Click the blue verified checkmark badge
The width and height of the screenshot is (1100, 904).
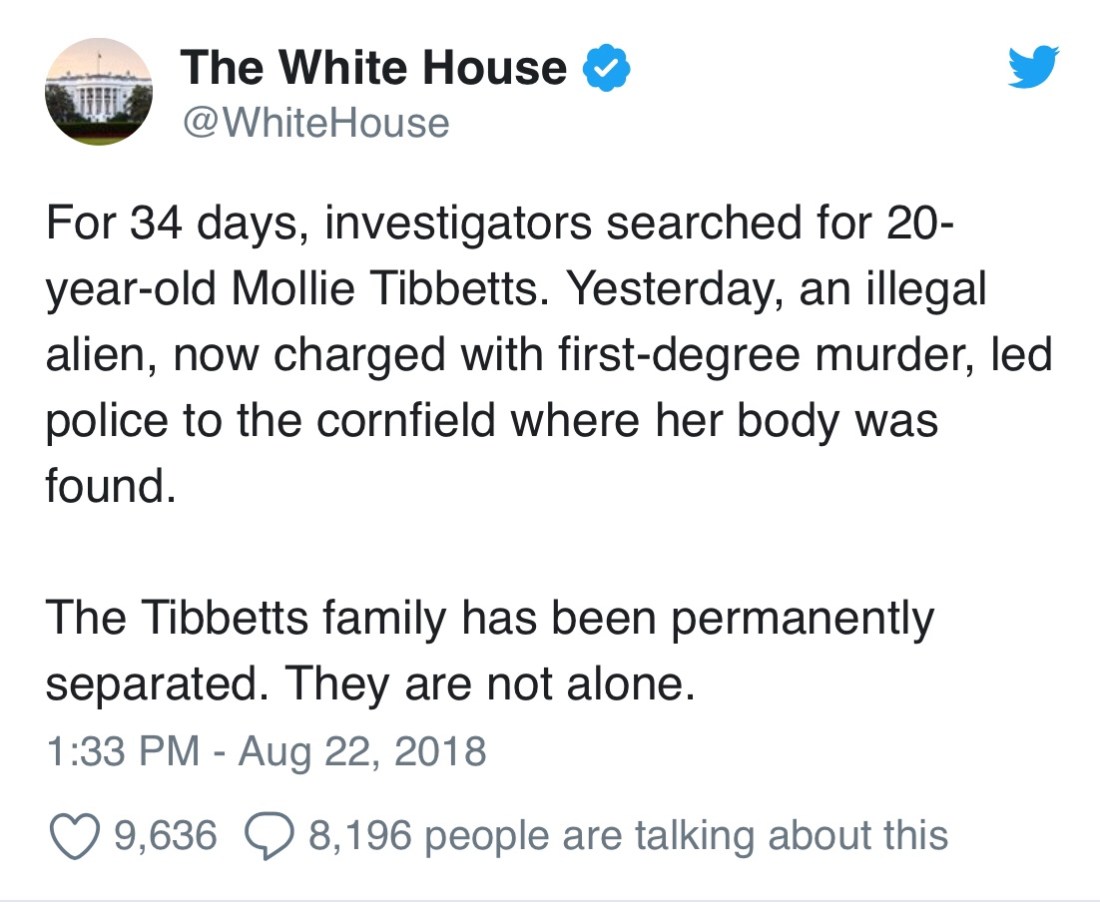pos(606,69)
